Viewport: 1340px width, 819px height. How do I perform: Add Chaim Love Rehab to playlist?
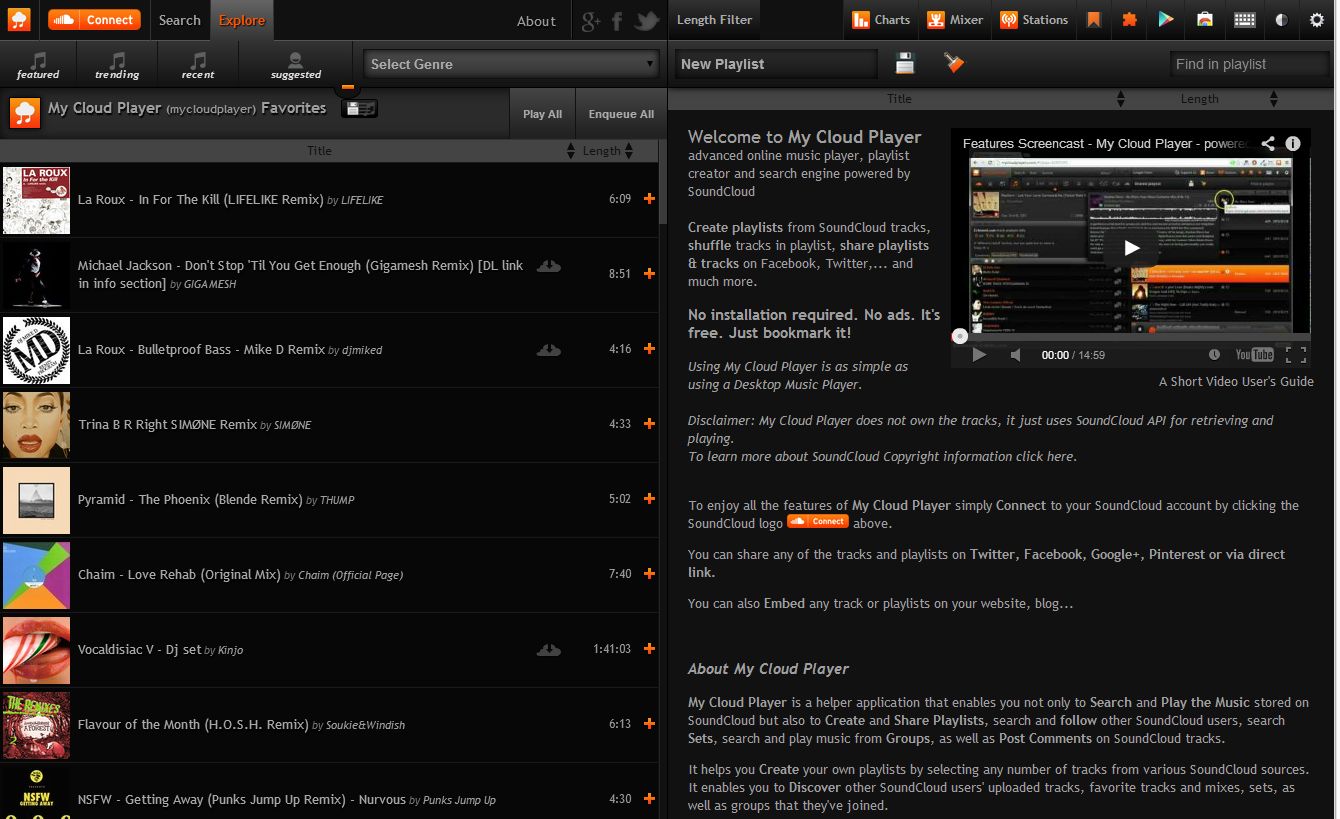tap(649, 574)
